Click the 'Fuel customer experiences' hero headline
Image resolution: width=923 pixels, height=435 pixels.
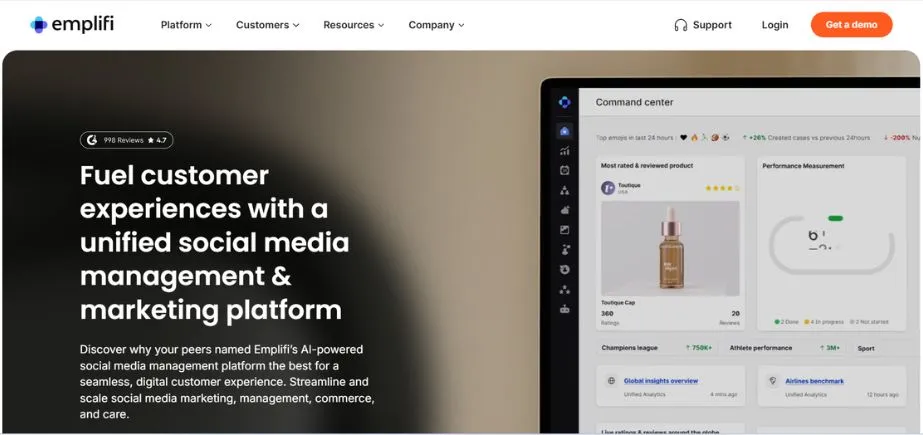pyautogui.click(x=214, y=242)
